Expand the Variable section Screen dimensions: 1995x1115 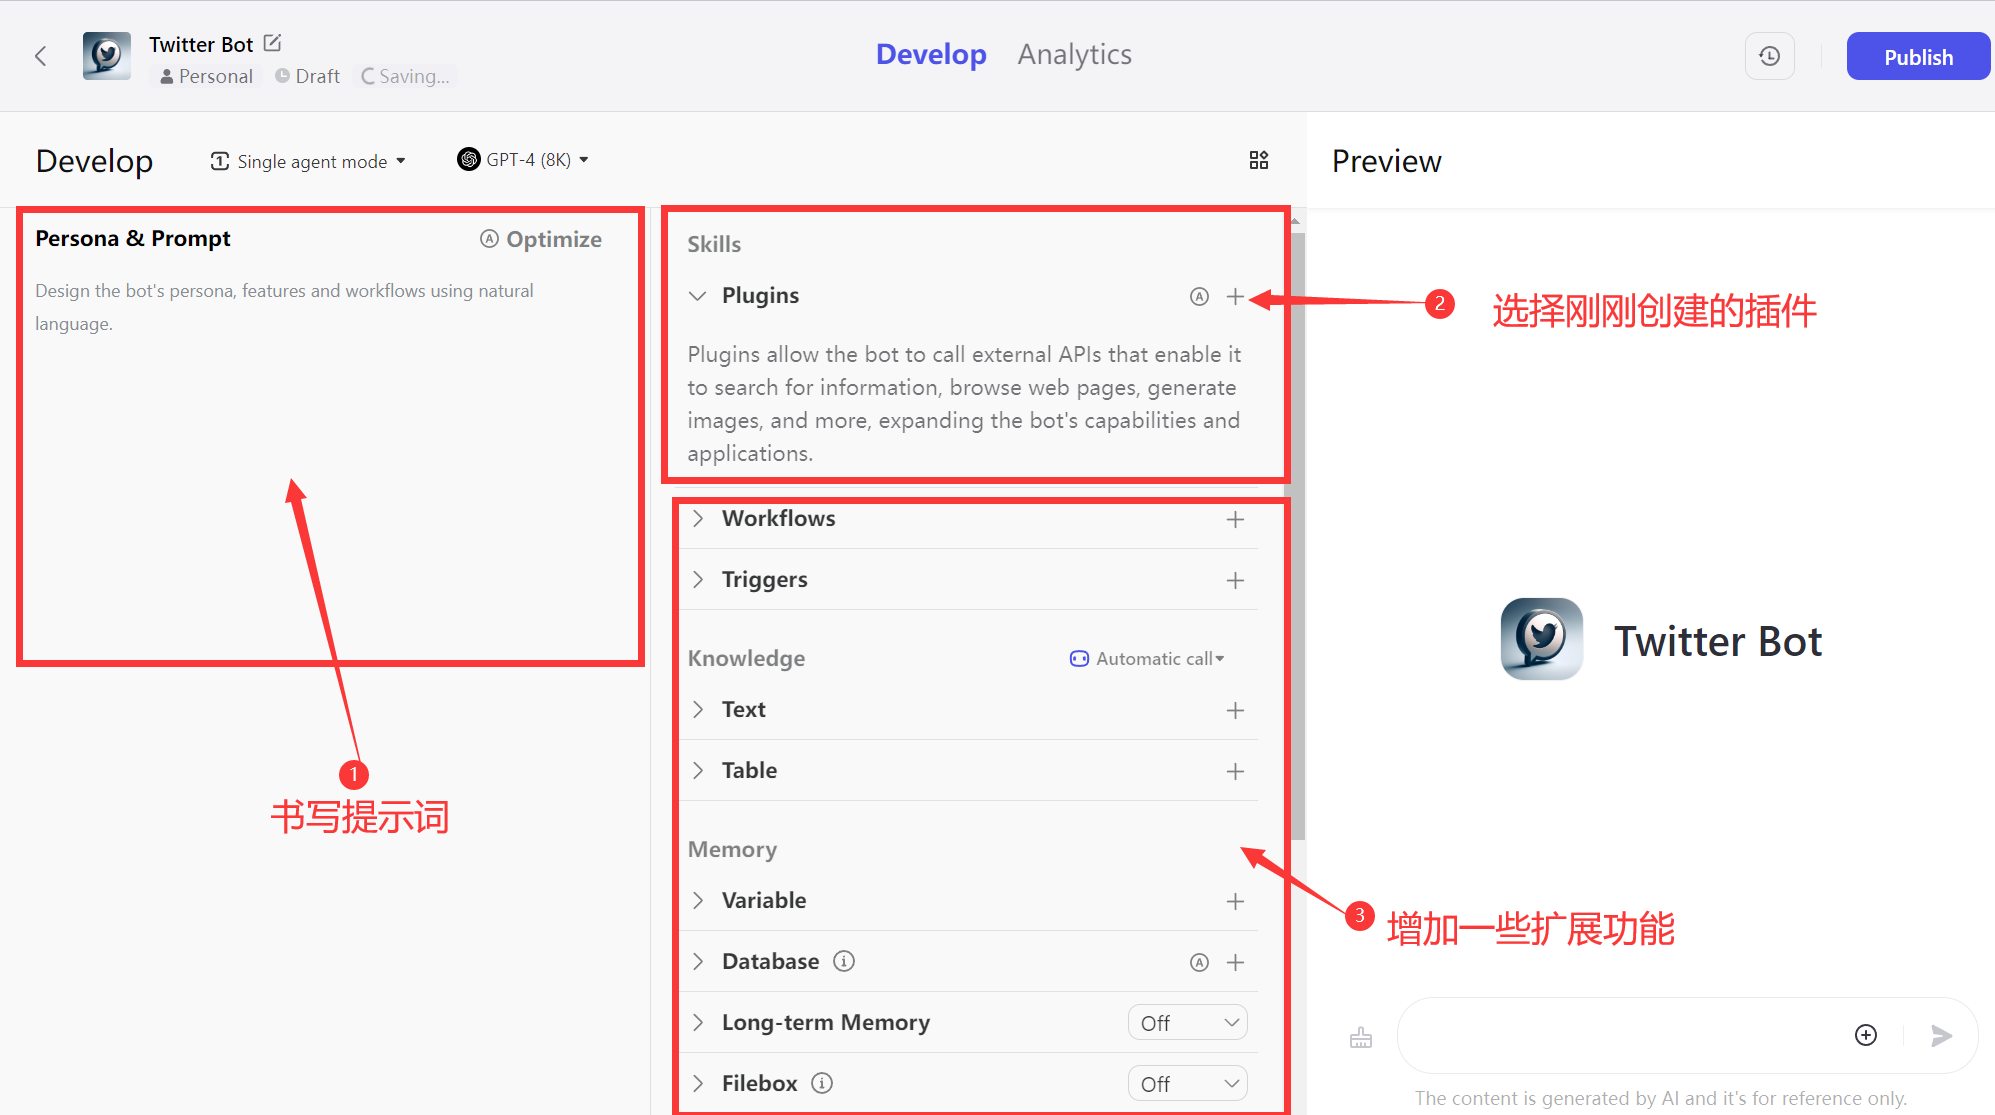pyautogui.click(x=698, y=900)
